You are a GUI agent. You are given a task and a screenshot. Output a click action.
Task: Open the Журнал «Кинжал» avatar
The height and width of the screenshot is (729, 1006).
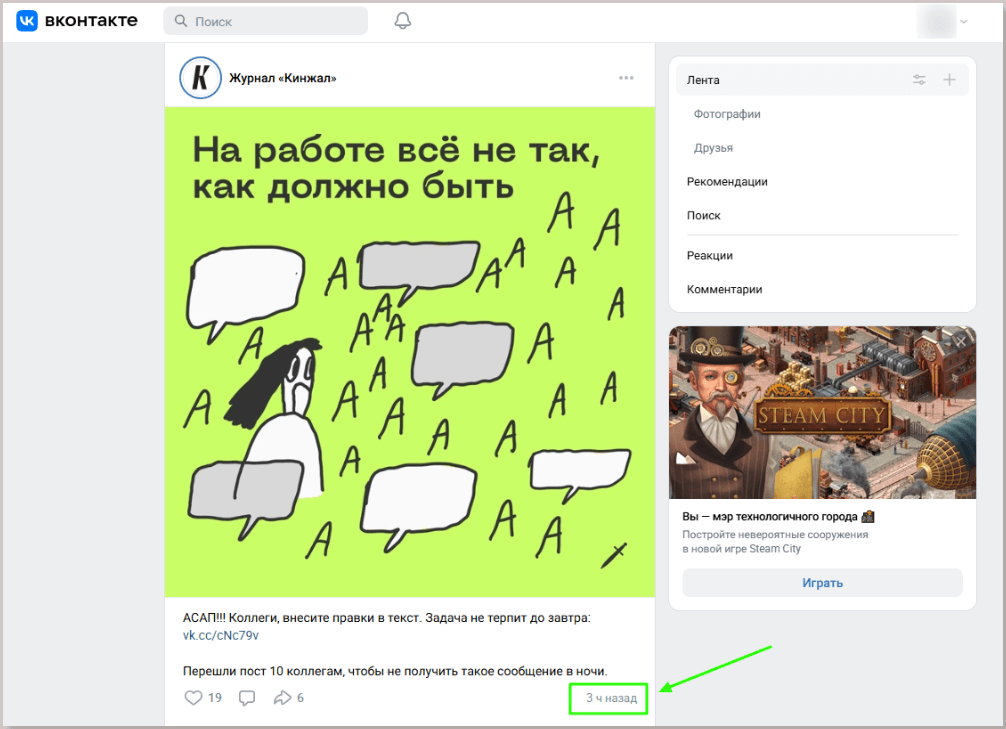200,78
